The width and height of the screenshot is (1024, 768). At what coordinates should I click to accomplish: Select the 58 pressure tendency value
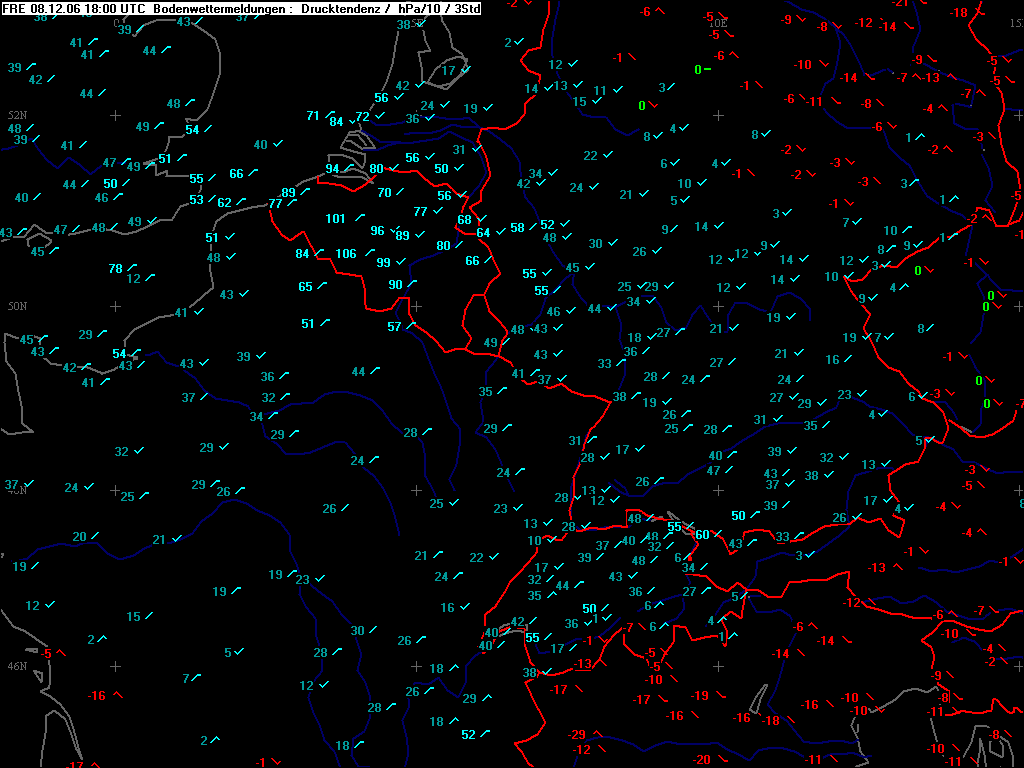coord(517,228)
